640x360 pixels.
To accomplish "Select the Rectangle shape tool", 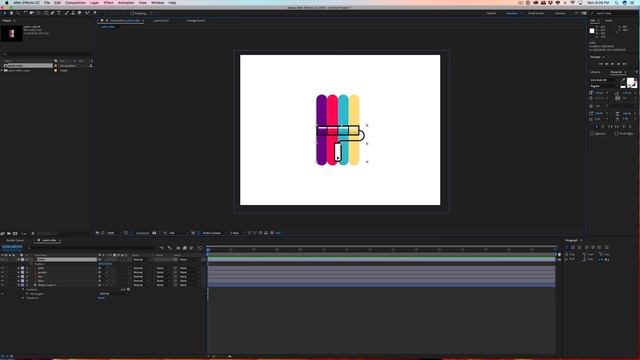I will coord(46,13).
